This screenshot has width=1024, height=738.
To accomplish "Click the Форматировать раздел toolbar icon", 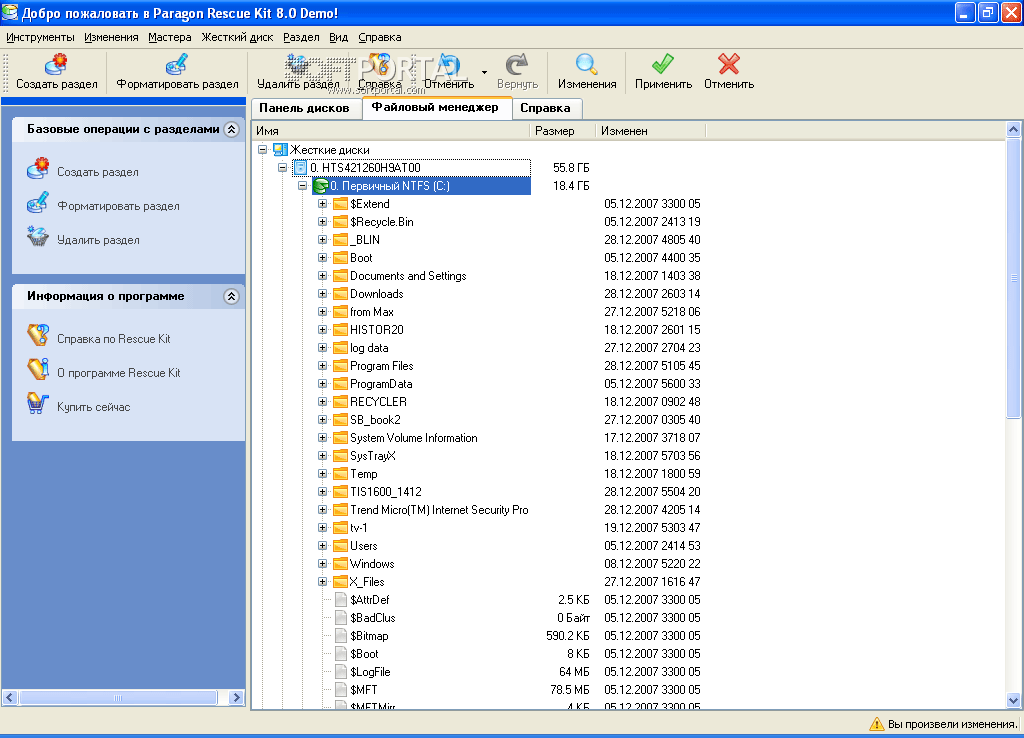I will tap(177, 65).
